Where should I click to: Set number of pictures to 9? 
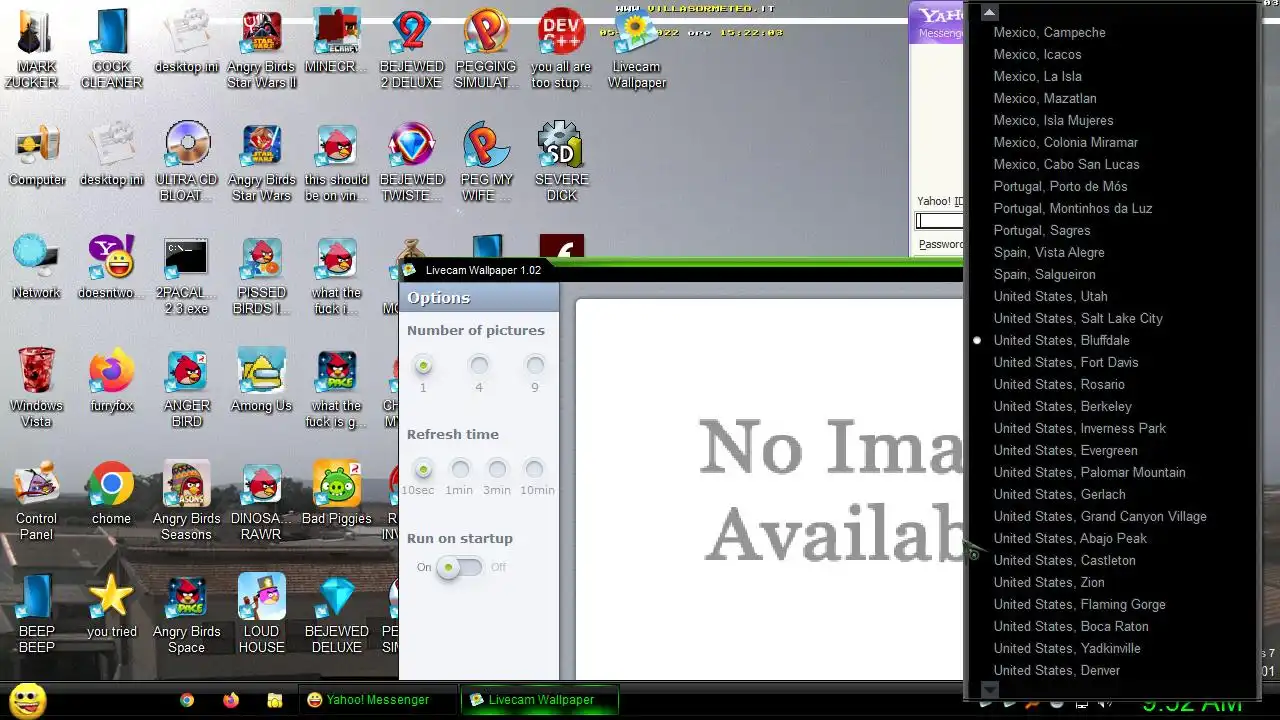535,366
